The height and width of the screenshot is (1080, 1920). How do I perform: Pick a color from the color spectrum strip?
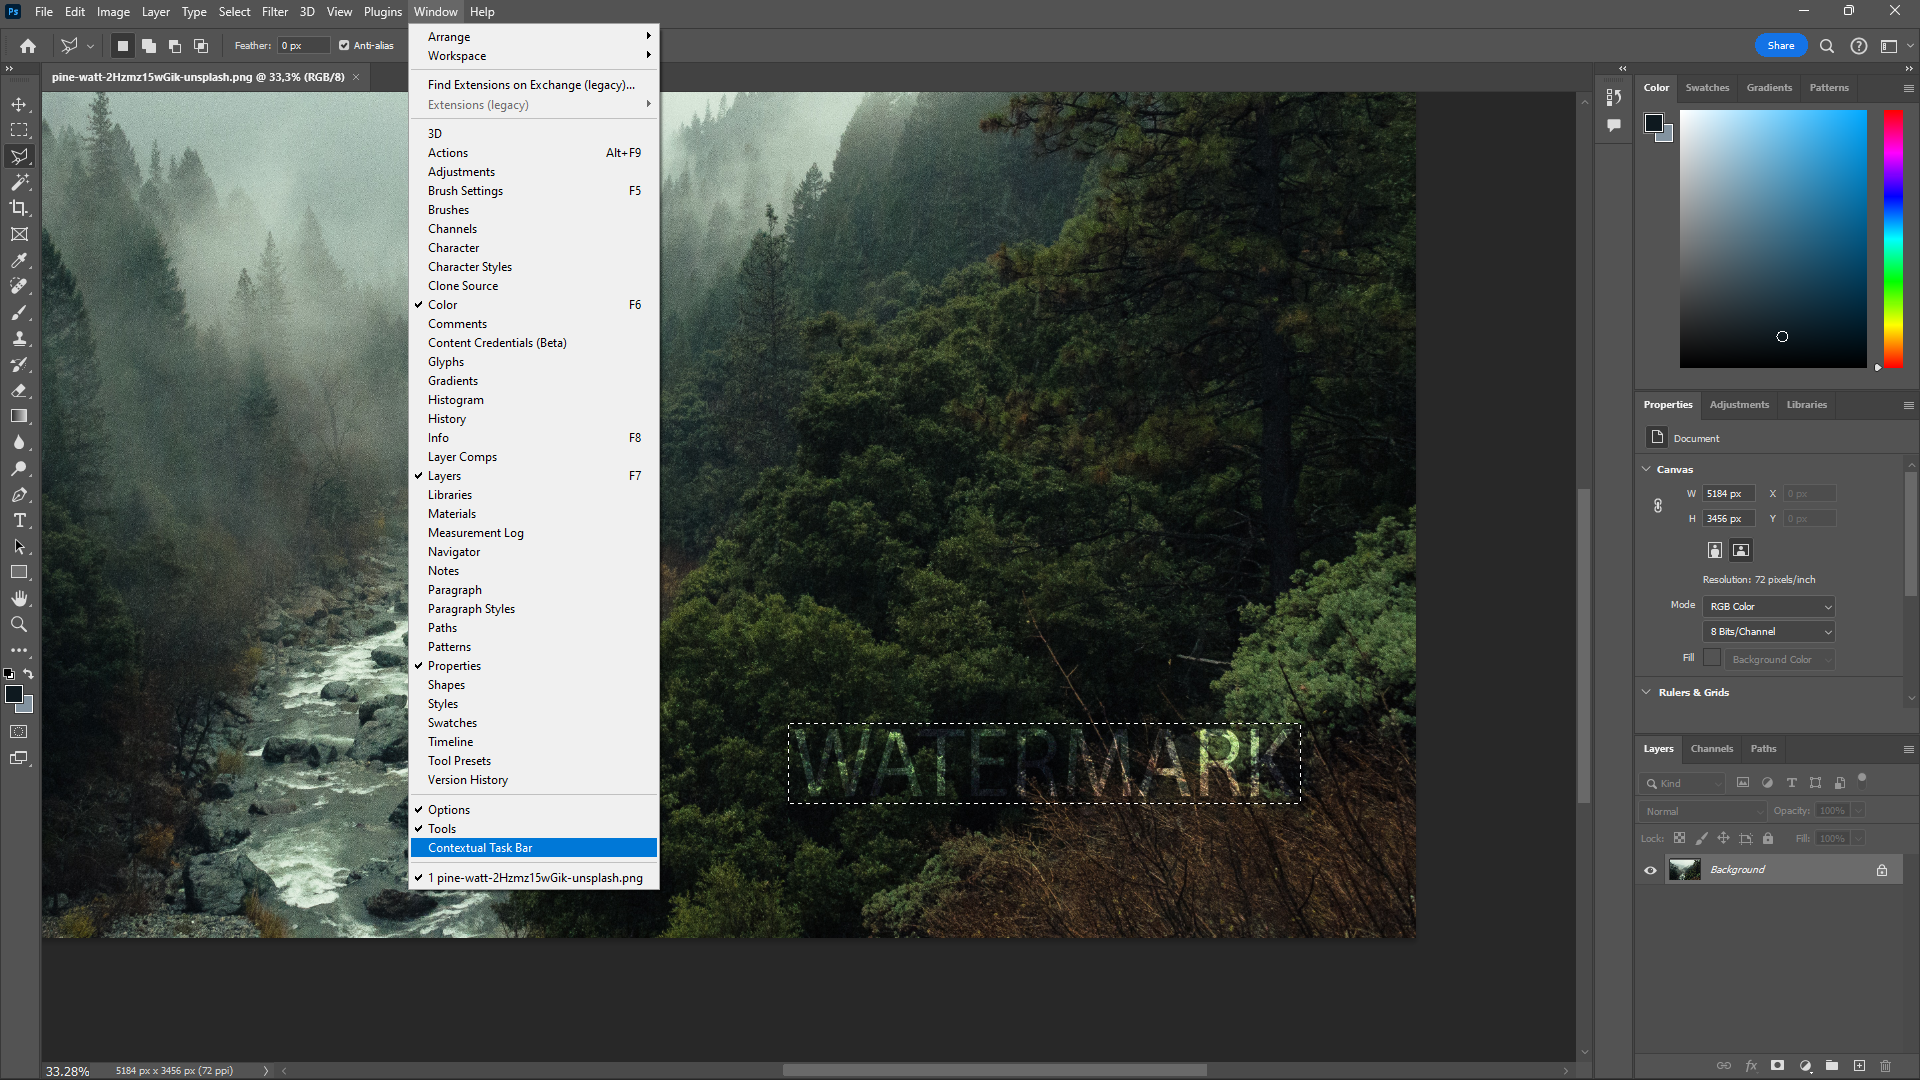1893,240
